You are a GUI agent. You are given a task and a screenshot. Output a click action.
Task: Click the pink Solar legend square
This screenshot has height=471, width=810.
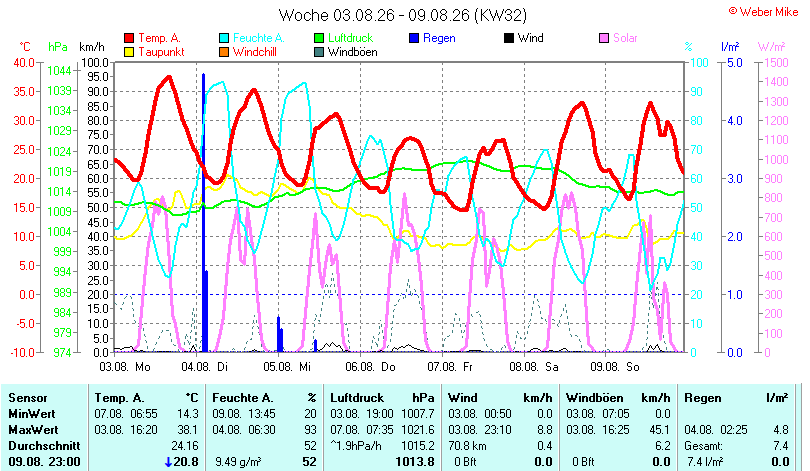pos(604,38)
